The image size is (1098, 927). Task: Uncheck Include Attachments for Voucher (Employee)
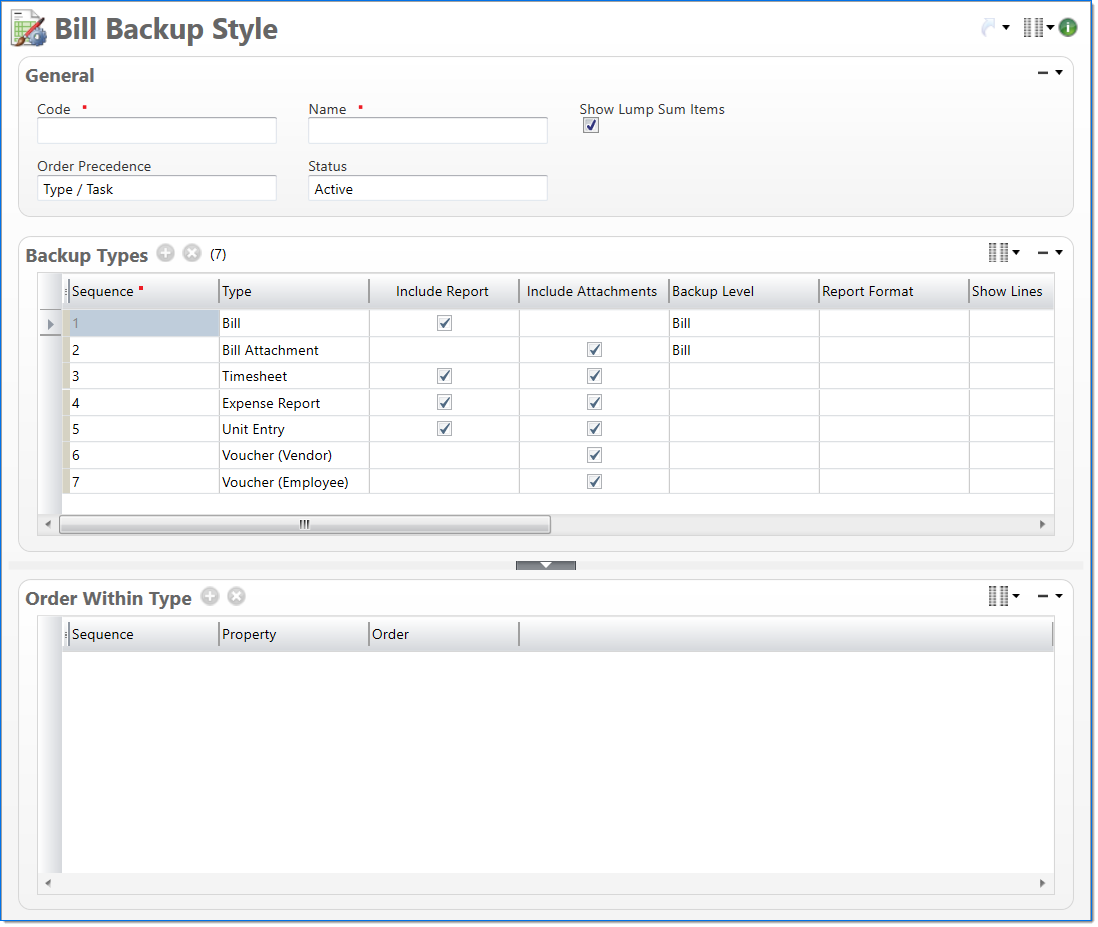click(x=594, y=482)
